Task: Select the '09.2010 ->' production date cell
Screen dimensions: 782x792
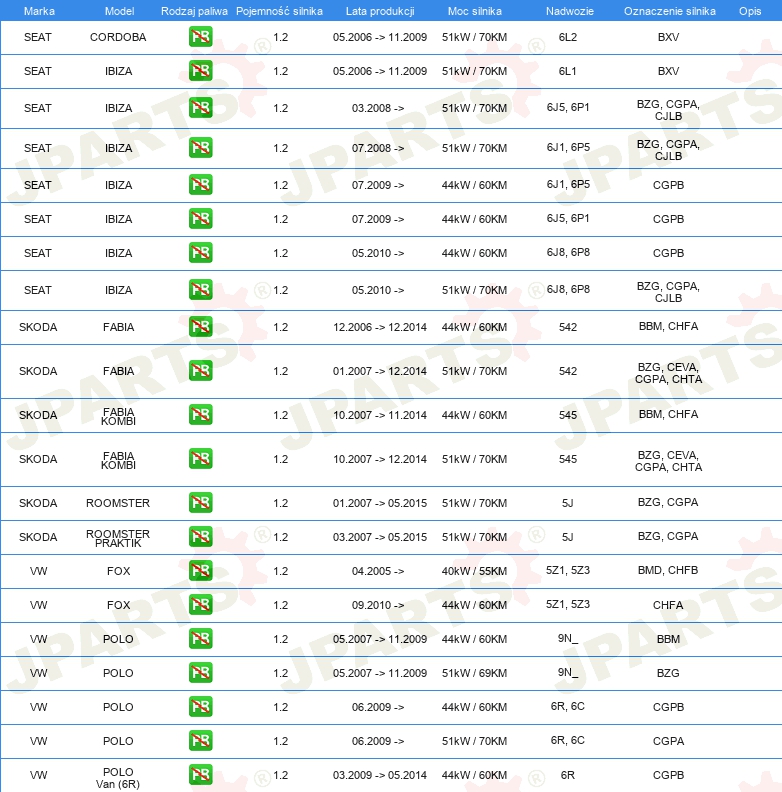Action: point(378,605)
